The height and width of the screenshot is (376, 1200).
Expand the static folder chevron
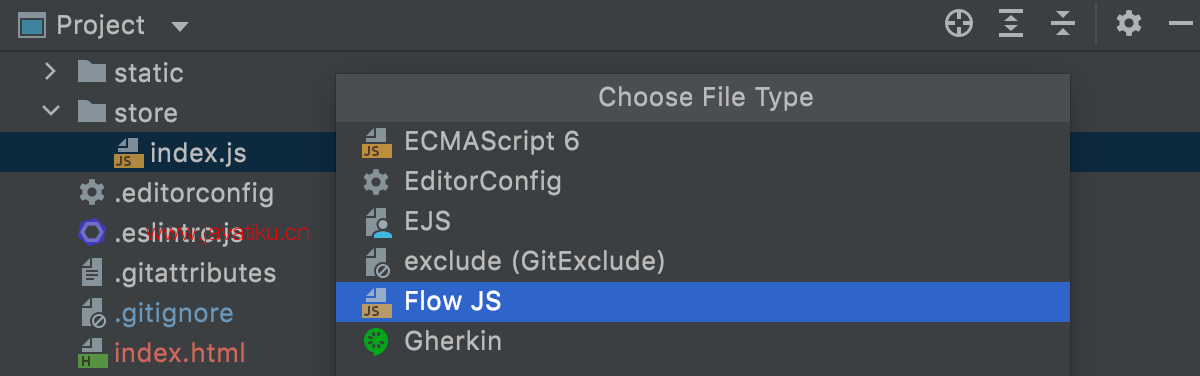tap(50, 72)
